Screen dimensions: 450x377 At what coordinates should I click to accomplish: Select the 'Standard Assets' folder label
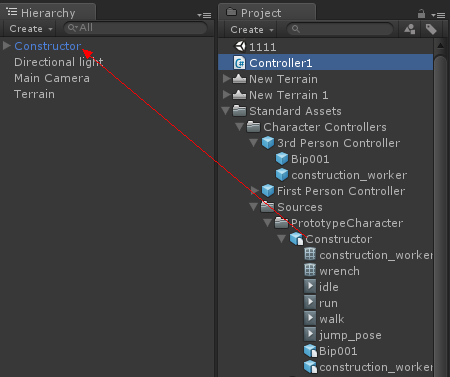(x=295, y=111)
